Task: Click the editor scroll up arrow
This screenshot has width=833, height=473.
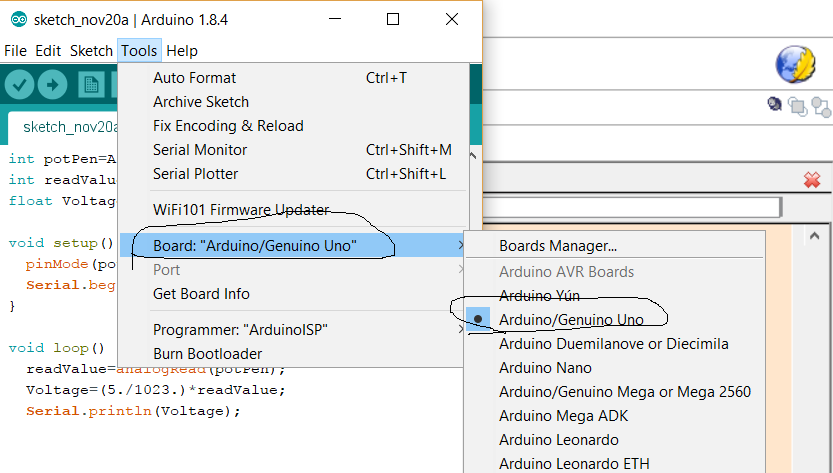Action: (x=473, y=156)
